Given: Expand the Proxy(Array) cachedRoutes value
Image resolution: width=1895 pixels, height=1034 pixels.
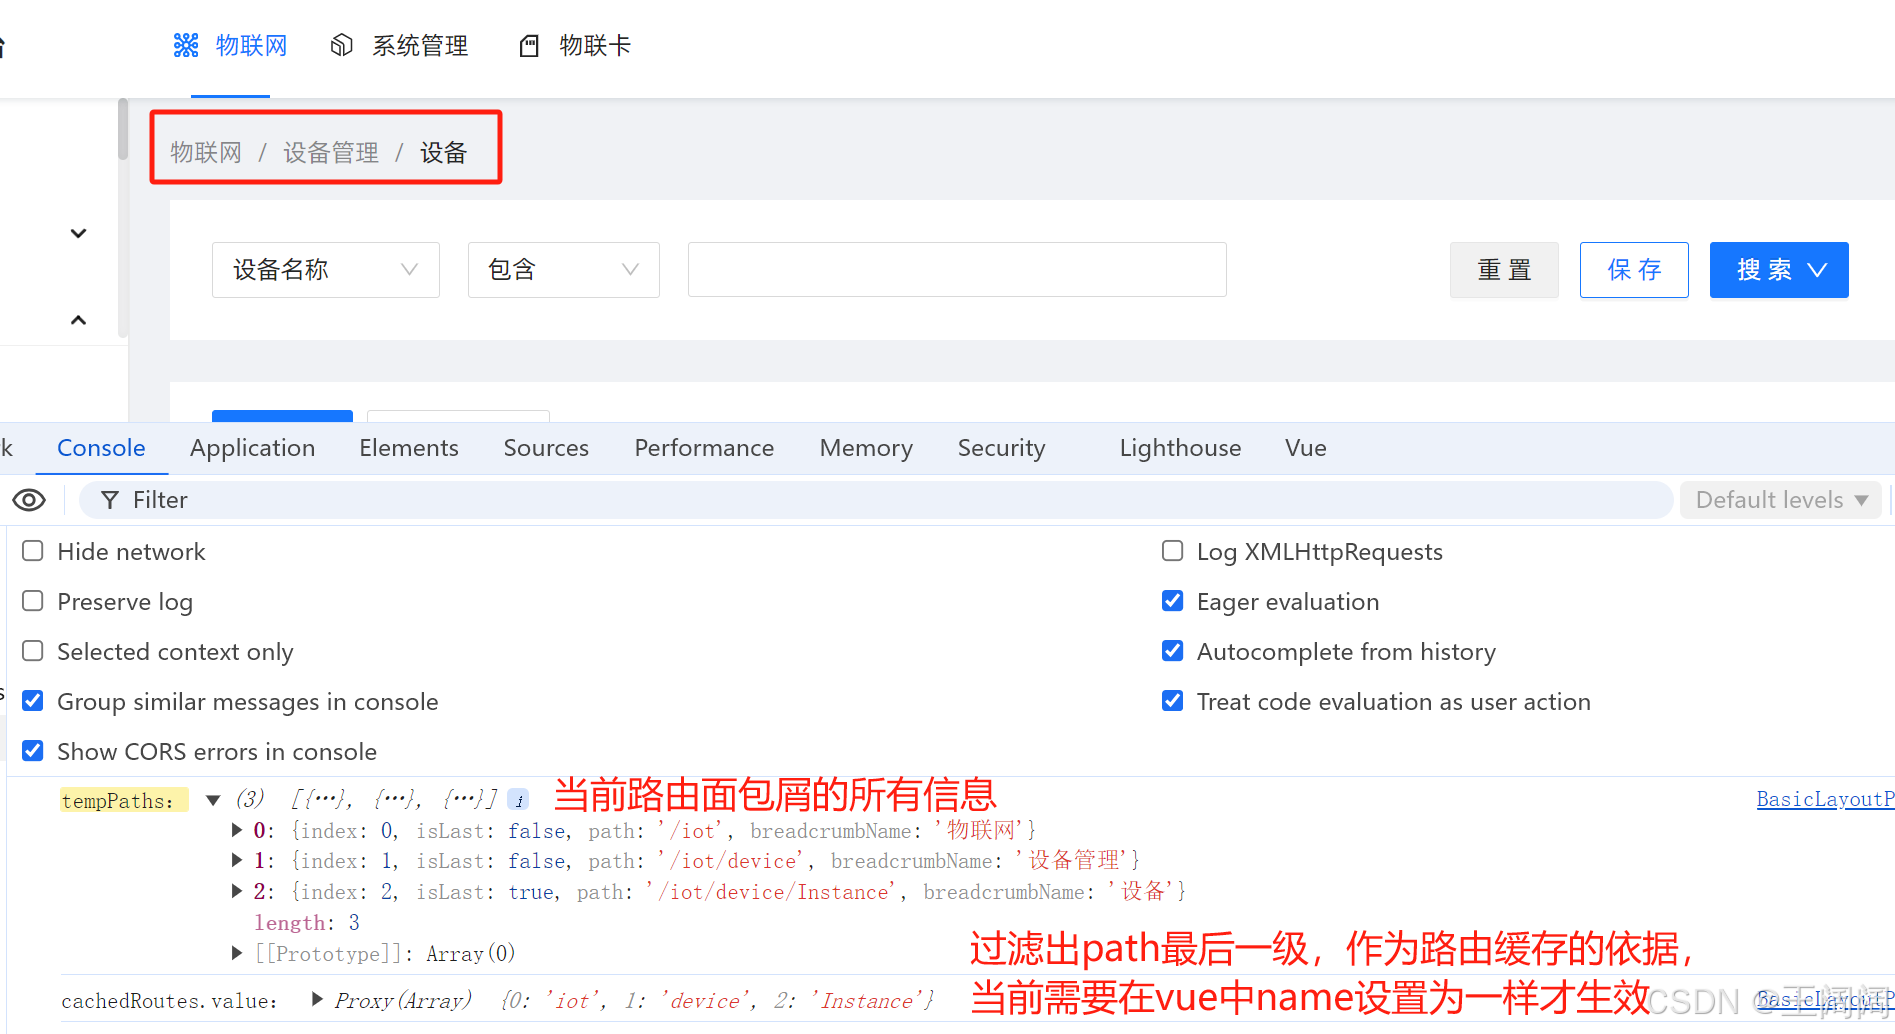Looking at the screenshot, I should (x=317, y=999).
